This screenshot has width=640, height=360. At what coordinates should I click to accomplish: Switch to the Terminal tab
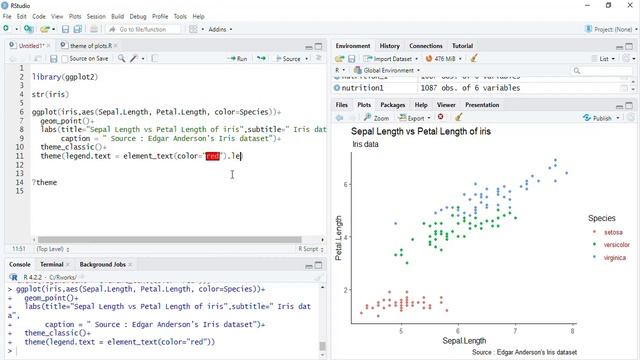(51, 264)
